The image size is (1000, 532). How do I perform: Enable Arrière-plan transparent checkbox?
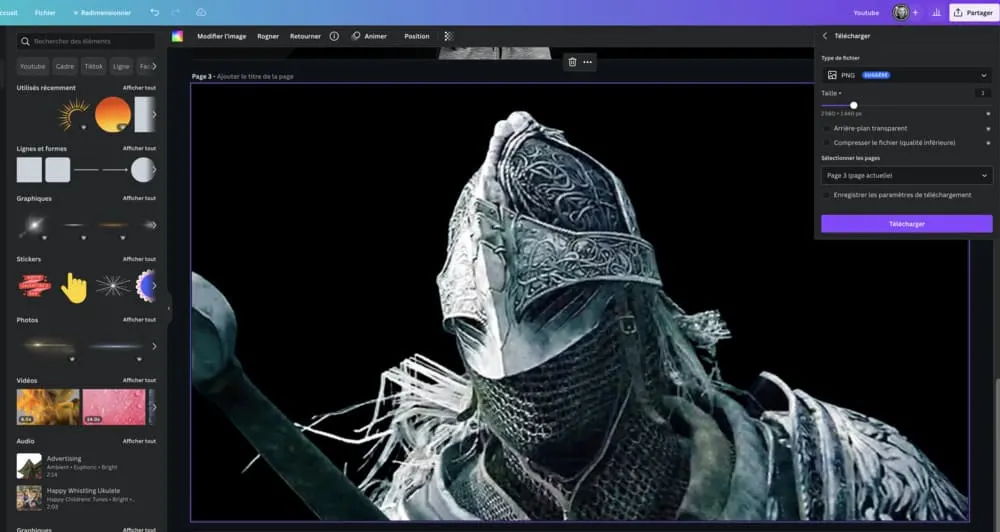pos(827,128)
